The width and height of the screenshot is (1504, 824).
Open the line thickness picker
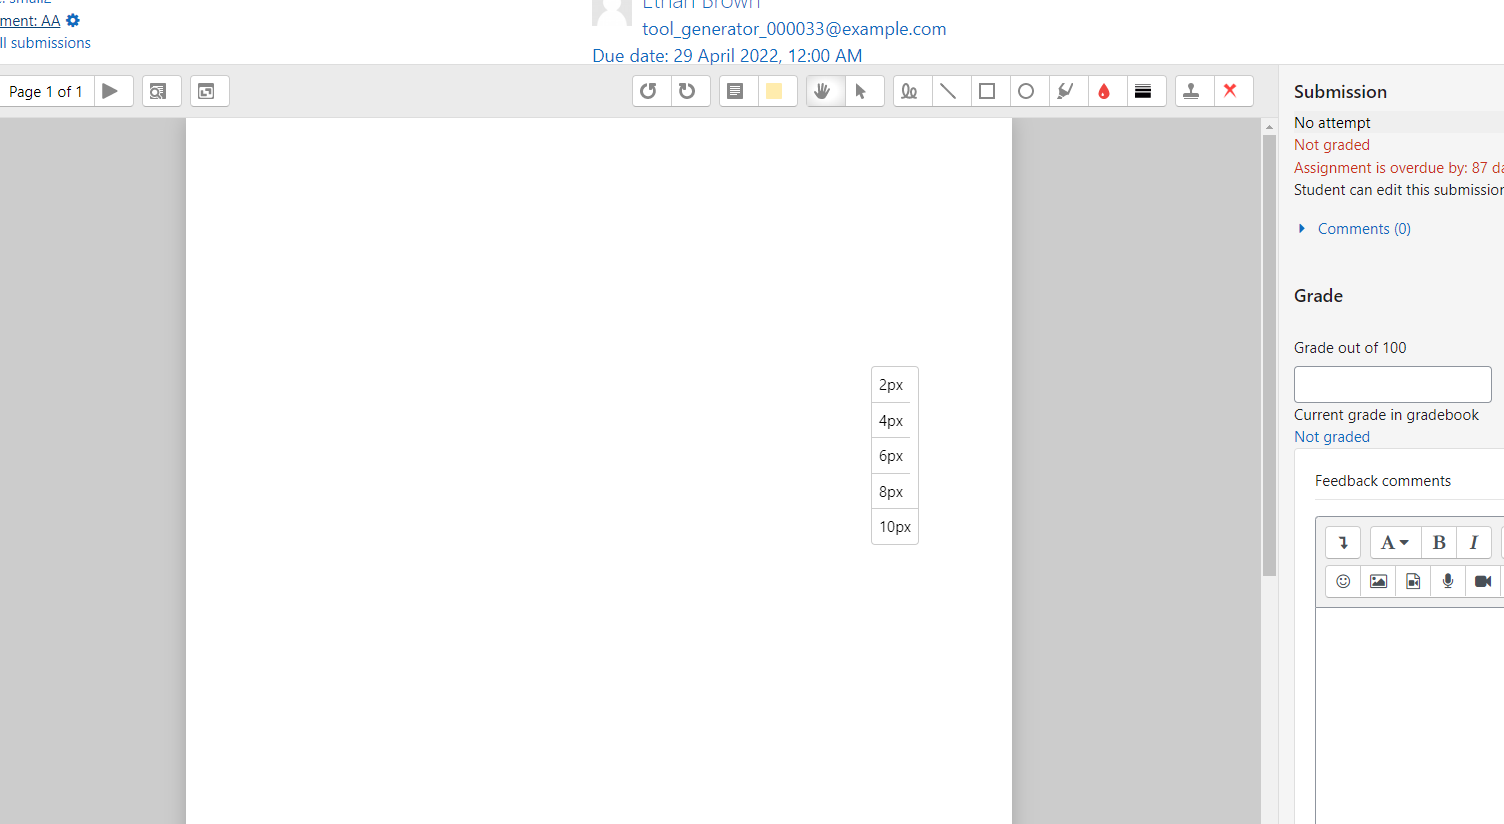click(1145, 91)
